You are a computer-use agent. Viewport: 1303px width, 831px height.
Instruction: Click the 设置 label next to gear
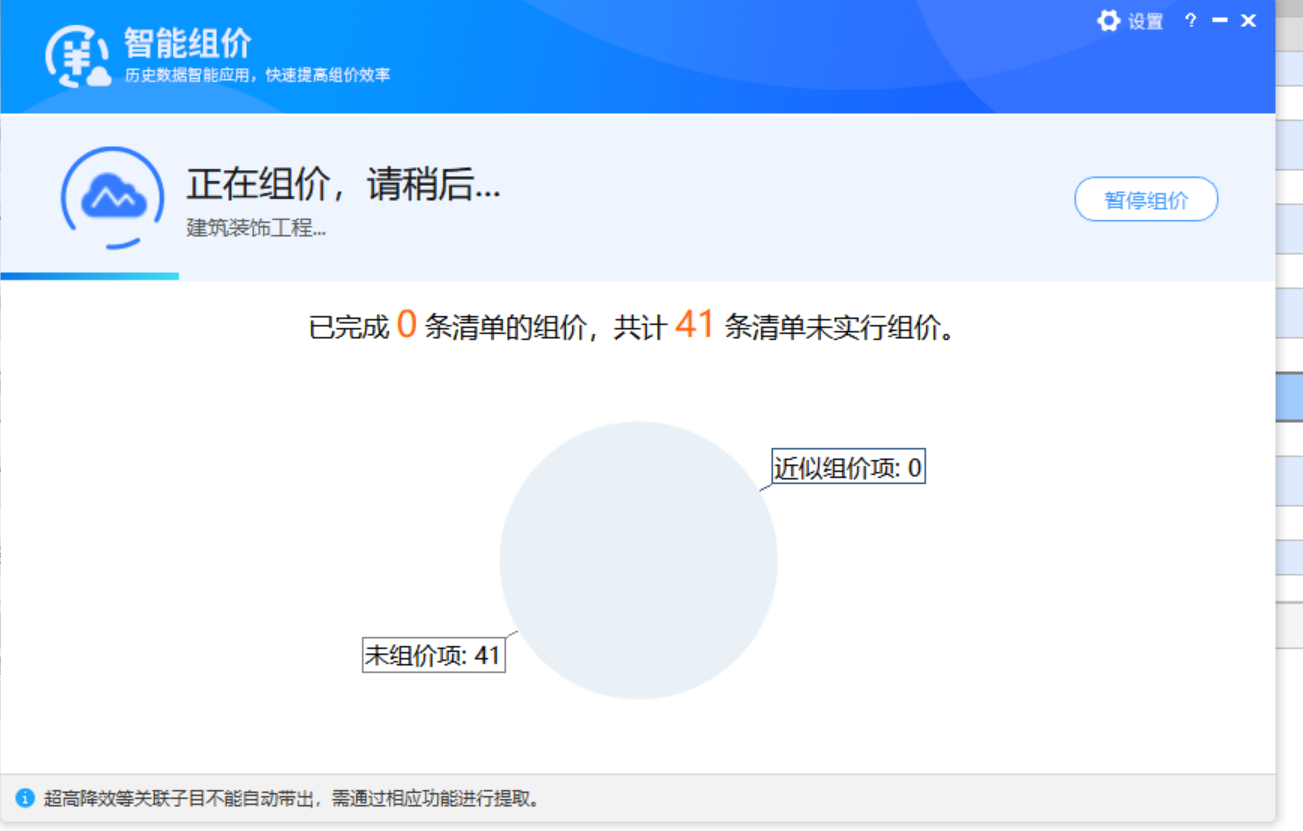click(x=1145, y=22)
